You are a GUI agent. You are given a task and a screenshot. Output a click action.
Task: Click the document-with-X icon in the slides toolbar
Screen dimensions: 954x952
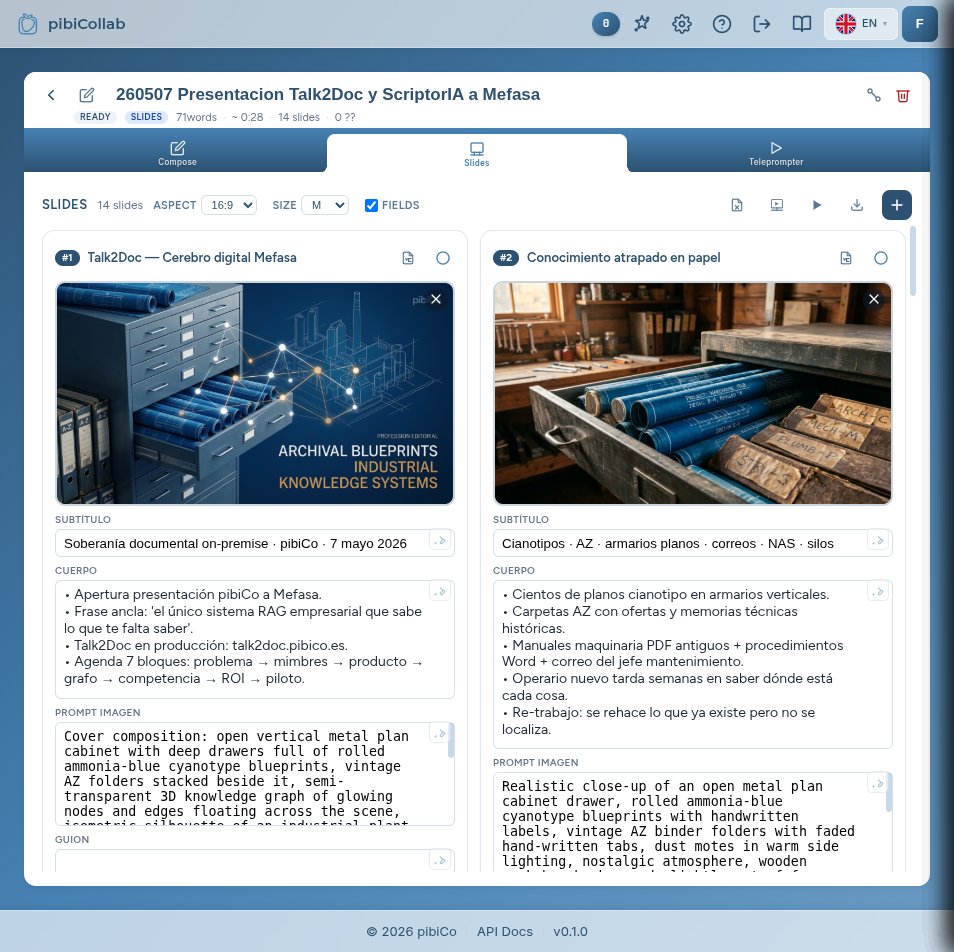[737, 205]
